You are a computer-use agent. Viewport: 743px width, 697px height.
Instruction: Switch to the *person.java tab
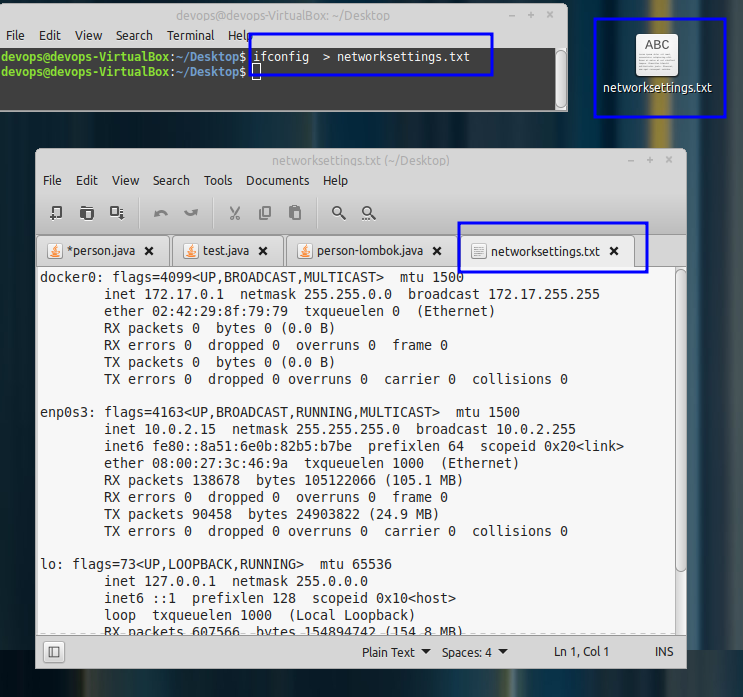[101, 251]
